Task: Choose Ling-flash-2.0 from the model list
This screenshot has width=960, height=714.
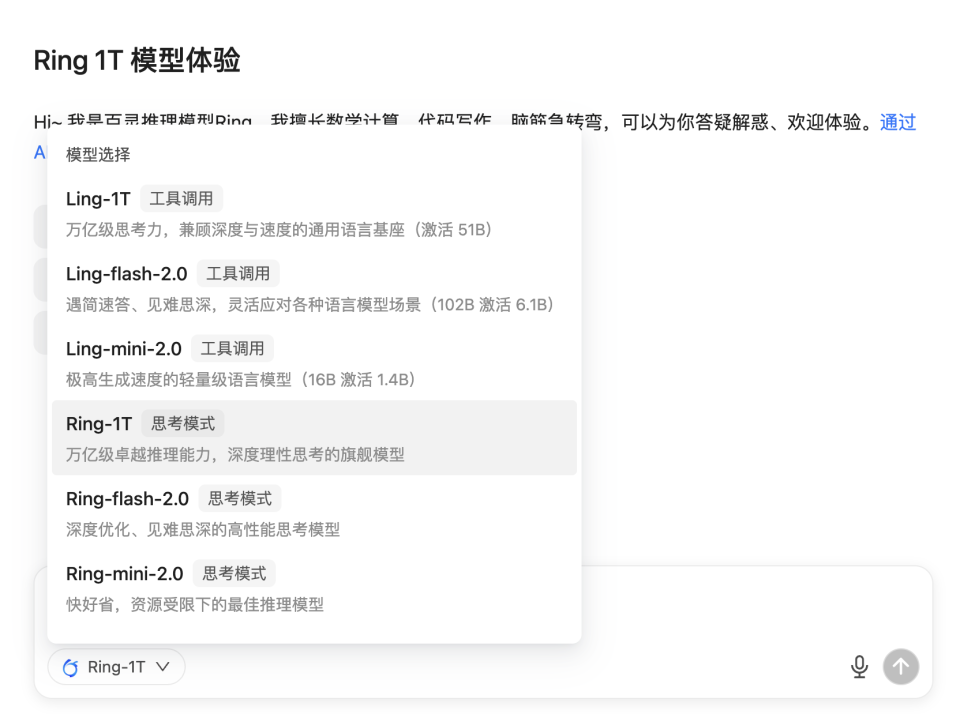Action: click(x=126, y=274)
